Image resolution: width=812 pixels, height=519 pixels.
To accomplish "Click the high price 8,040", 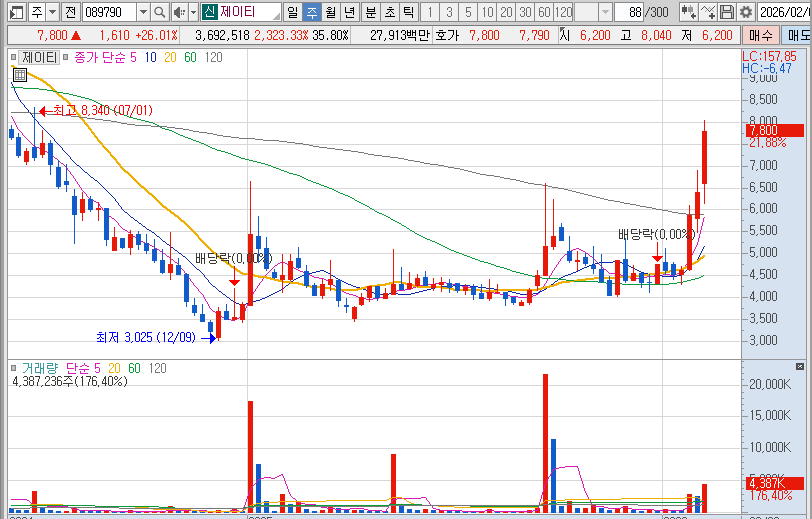I will click(656, 35).
